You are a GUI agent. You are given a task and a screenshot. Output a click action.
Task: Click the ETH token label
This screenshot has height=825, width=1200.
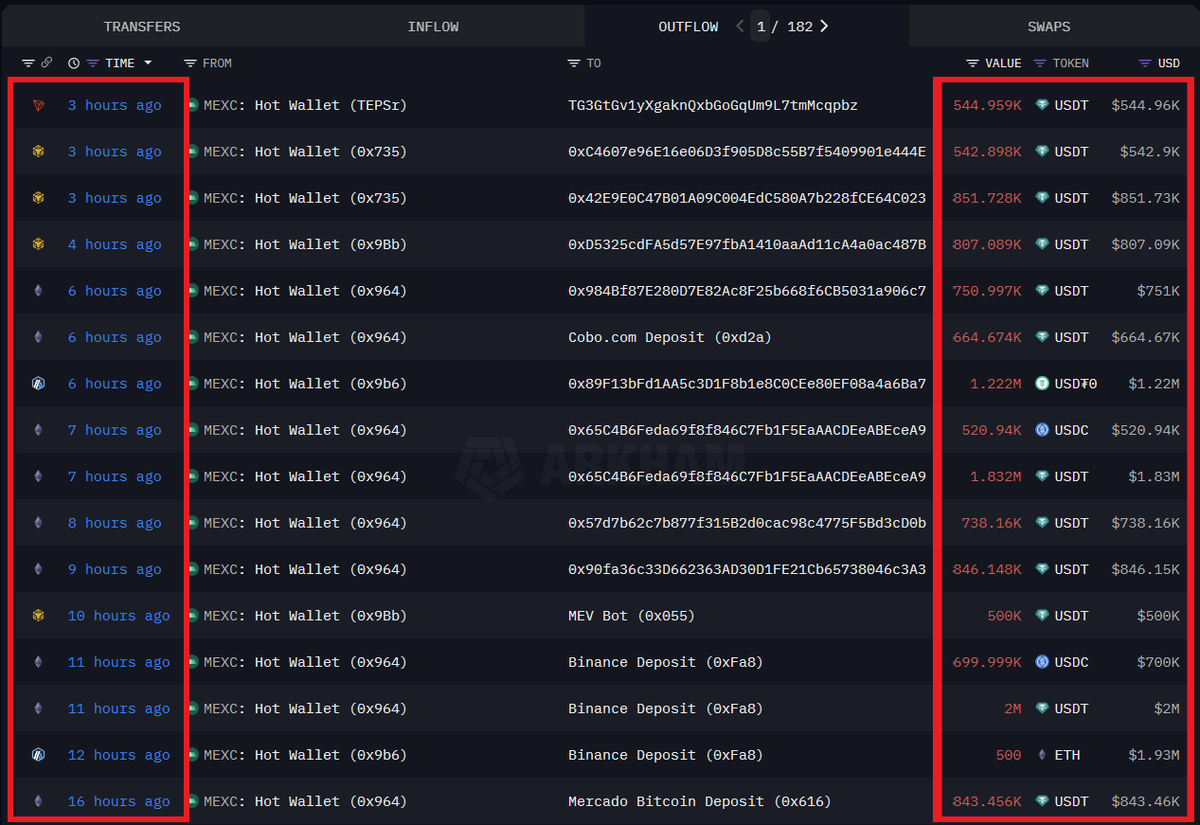click(1067, 755)
